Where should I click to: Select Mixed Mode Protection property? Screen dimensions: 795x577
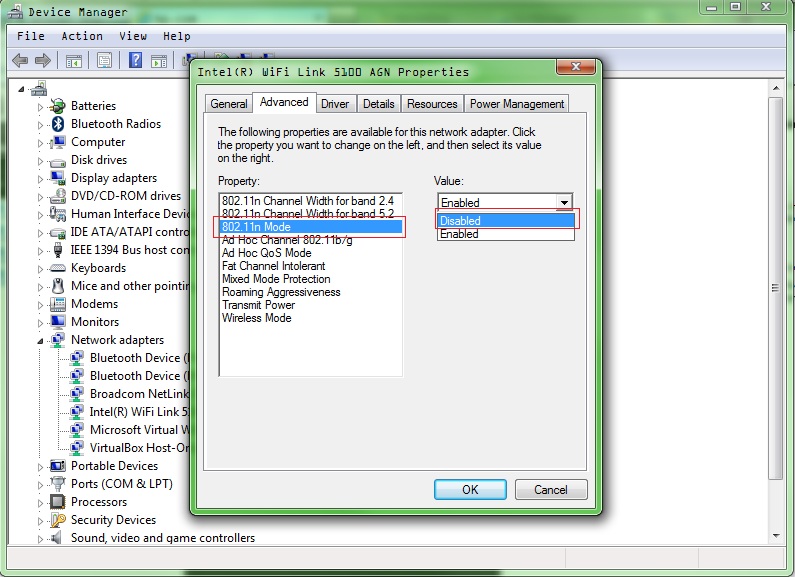[x=311, y=279]
